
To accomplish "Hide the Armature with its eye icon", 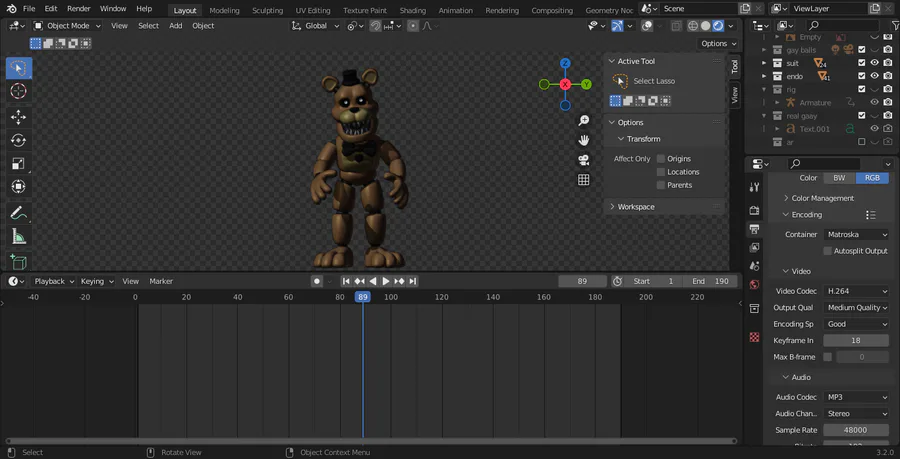I will pos(875,102).
